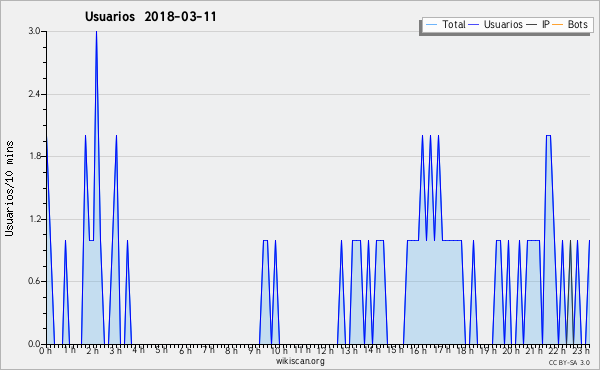Click the 20 h x-axis label
The width and height of the screenshot is (600, 370).
[511, 350]
